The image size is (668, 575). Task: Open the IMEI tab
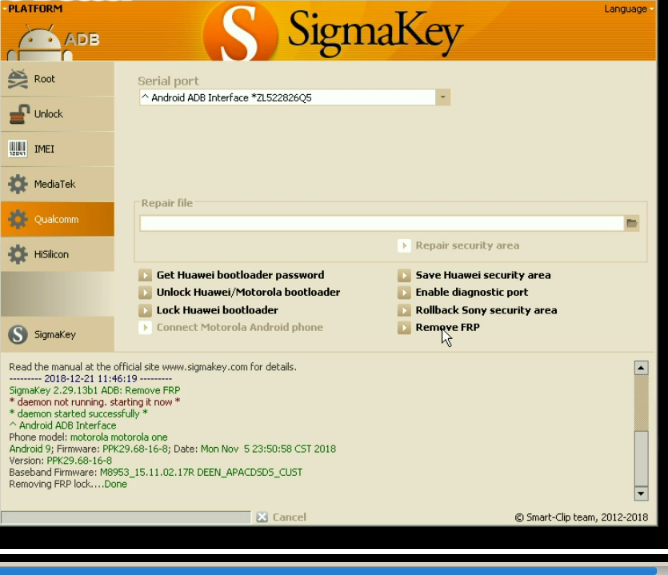(x=58, y=149)
